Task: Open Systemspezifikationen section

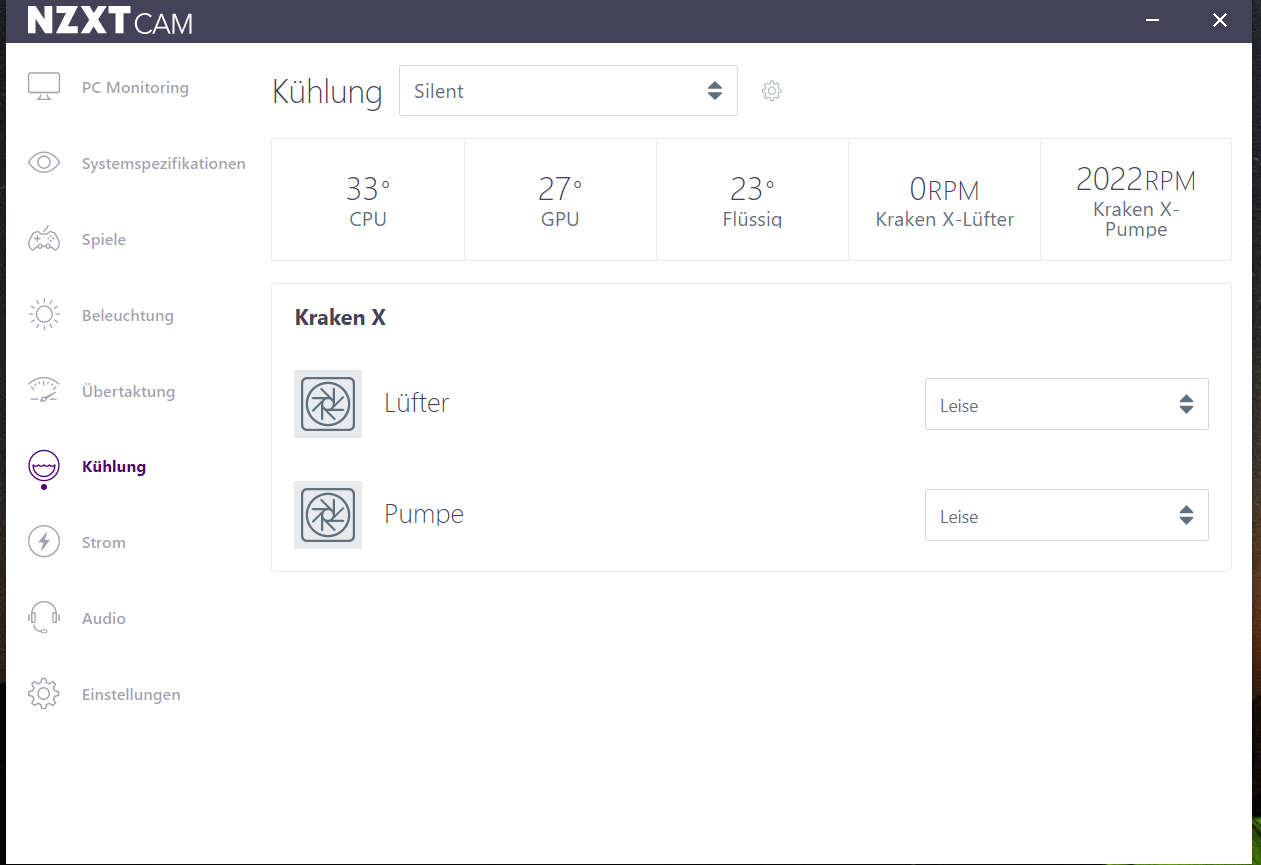Action: [164, 163]
